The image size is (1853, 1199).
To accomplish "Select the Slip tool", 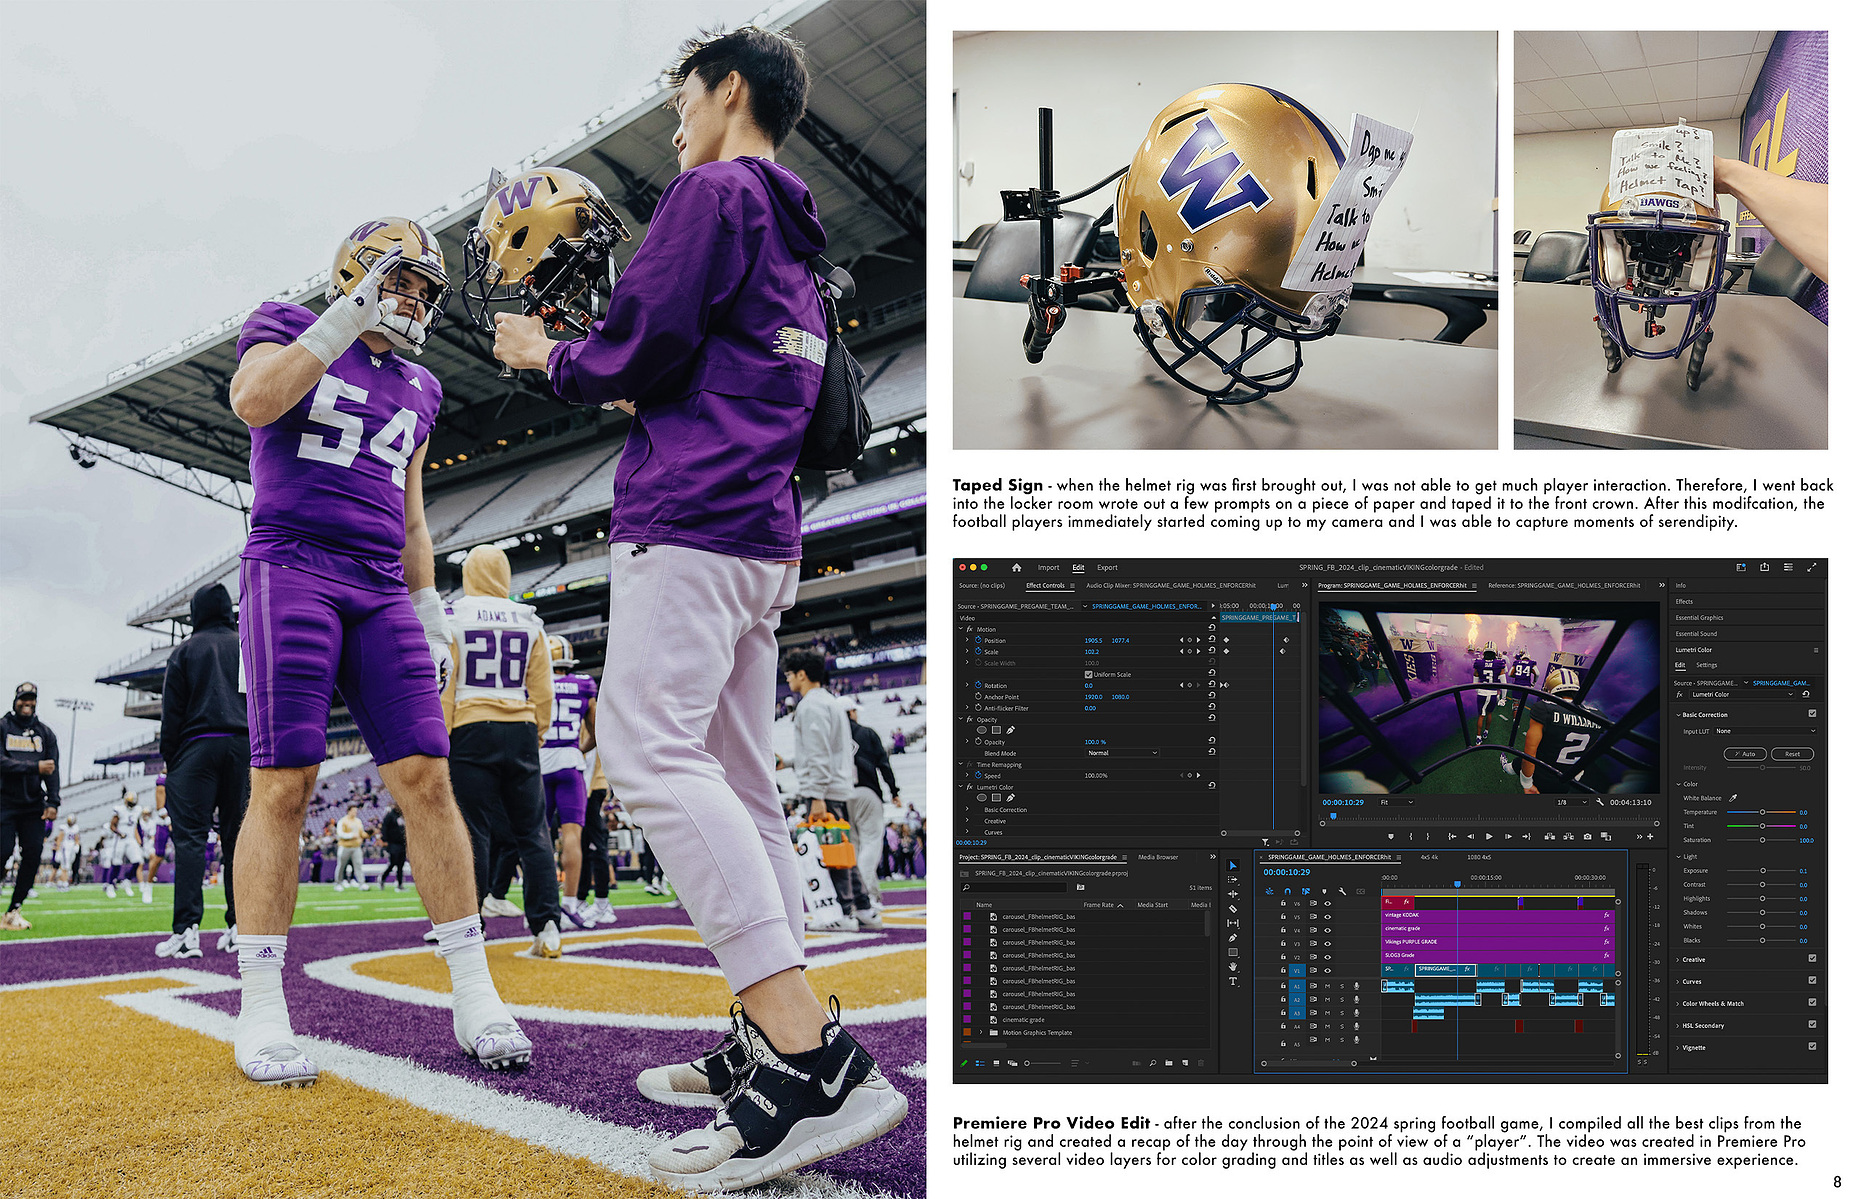I will tap(1232, 923).
